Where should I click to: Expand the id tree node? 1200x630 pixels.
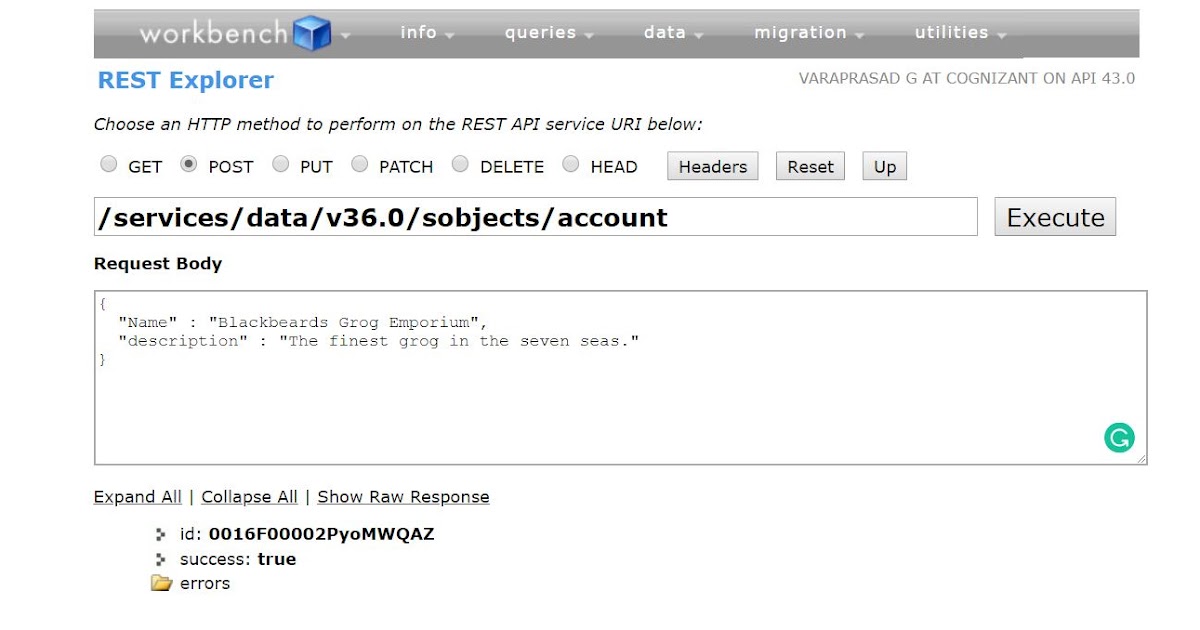[x=161, y=534]
